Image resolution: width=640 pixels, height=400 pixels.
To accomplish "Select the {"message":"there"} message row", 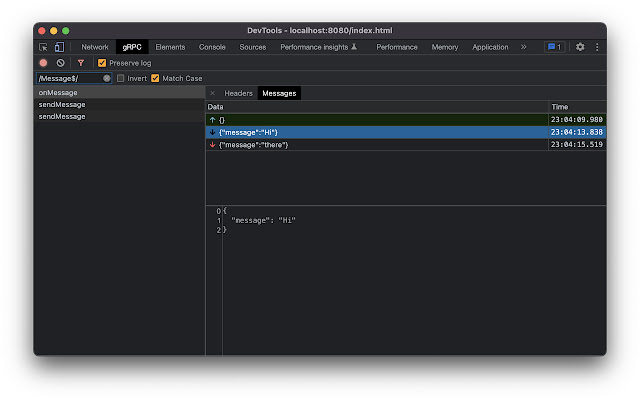I will click(x=406, y=144).
